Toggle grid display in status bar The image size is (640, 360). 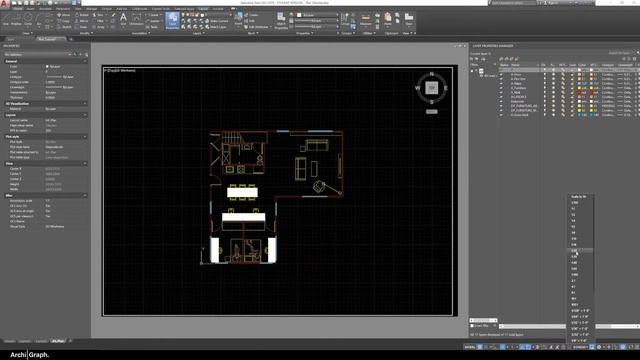point(480,347)
